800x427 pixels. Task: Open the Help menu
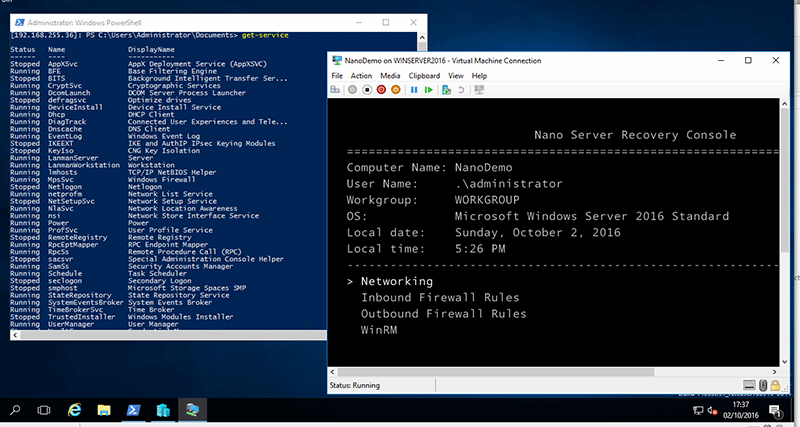479,76
